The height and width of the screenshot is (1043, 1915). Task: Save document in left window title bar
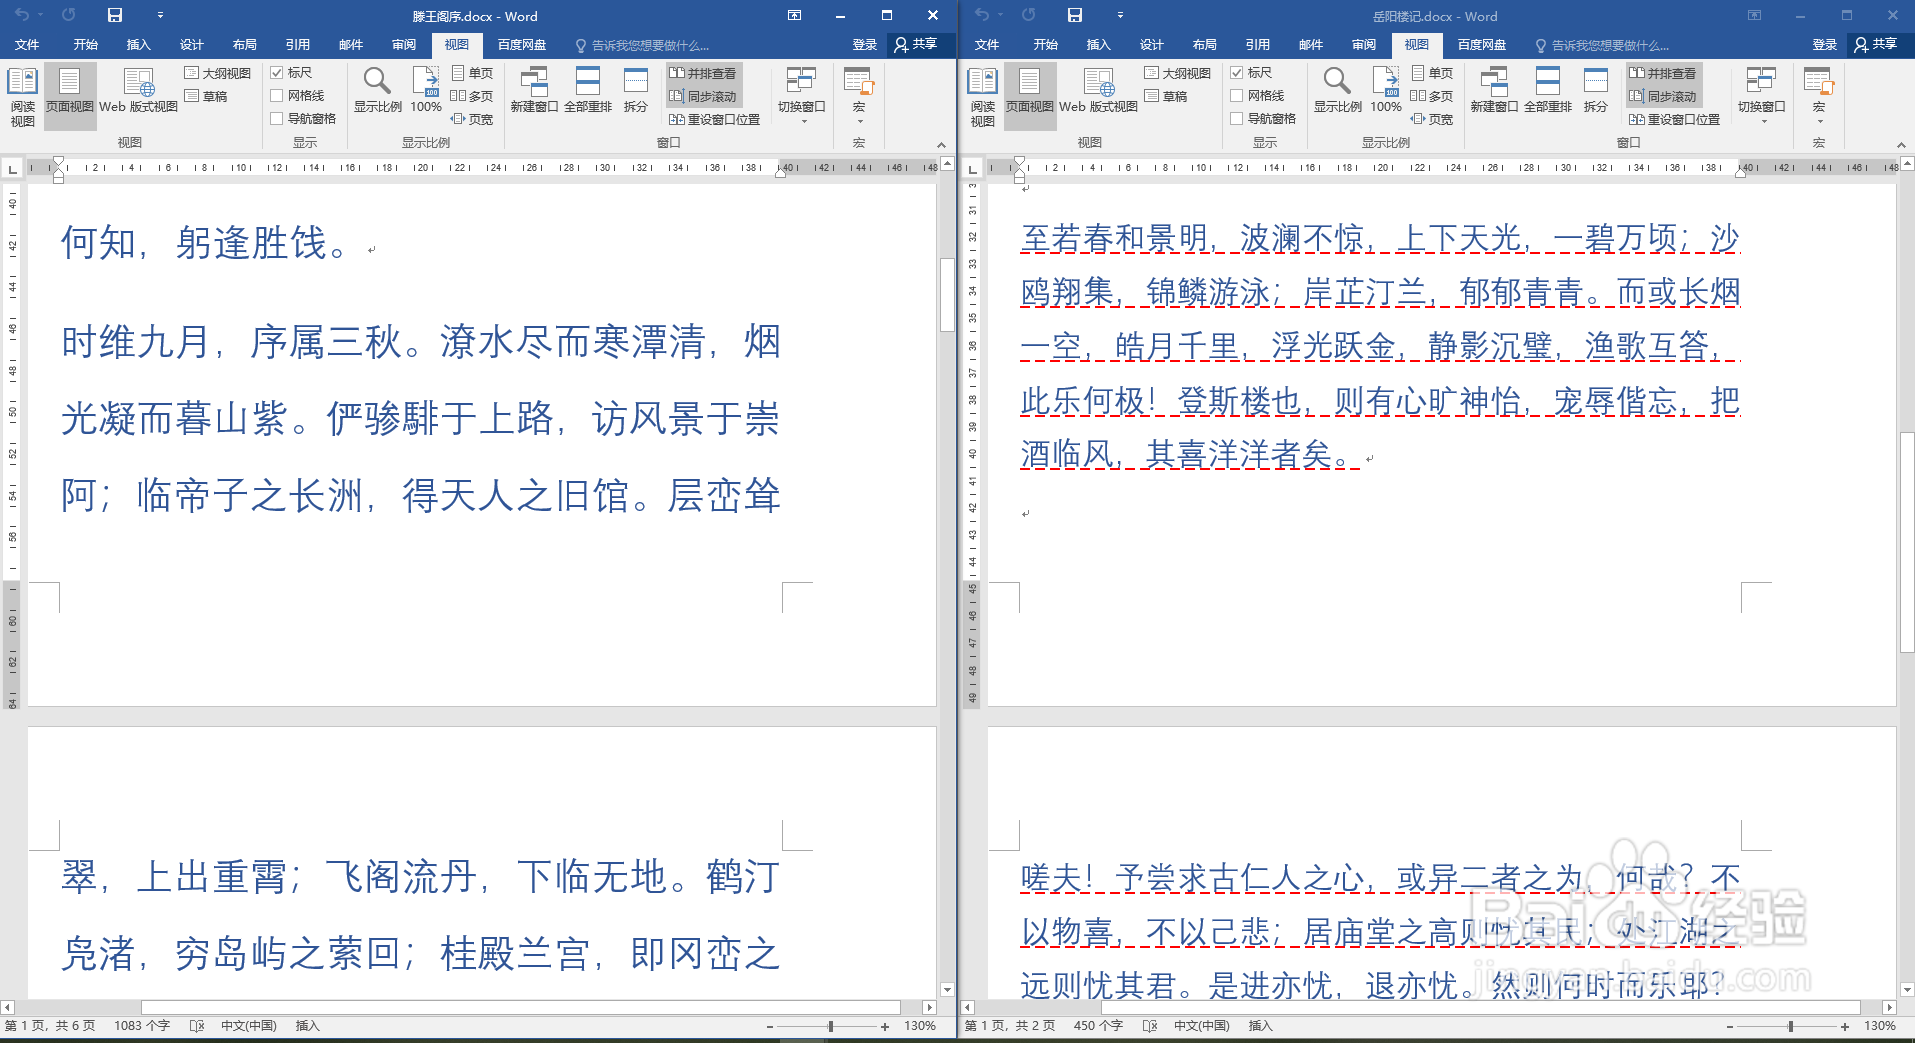click(115, 15)
